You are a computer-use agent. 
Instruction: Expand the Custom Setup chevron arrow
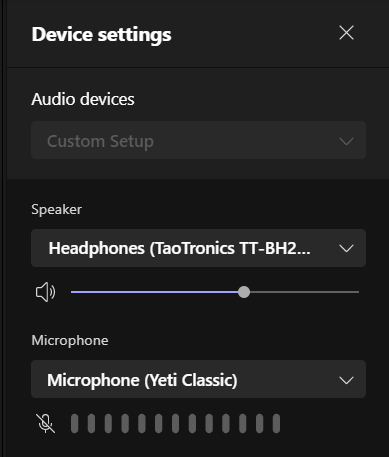pos(346,141)
